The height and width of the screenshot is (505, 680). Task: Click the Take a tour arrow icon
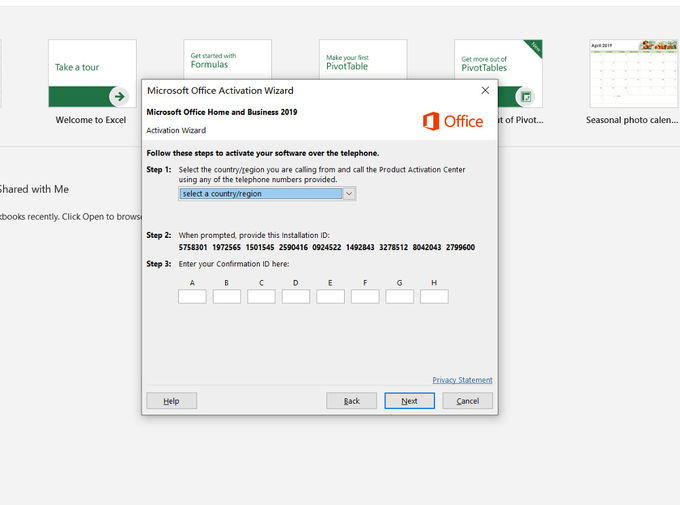pyautogui.click(x=119, y=96)
